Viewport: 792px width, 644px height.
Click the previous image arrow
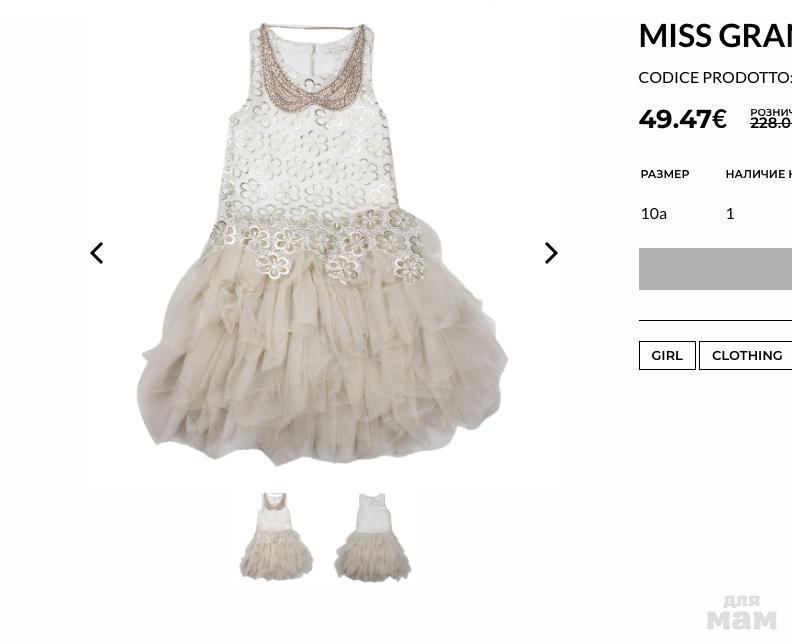click(97, 253)
